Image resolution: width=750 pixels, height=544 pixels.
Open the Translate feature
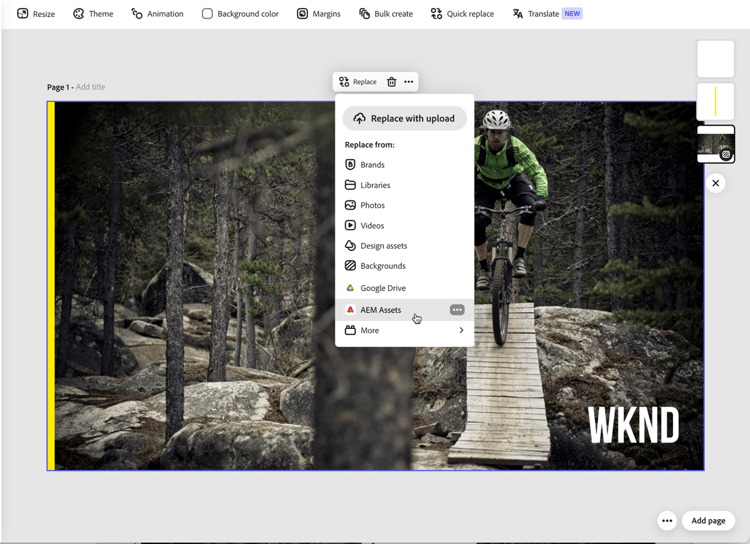(x=547, y=14)
